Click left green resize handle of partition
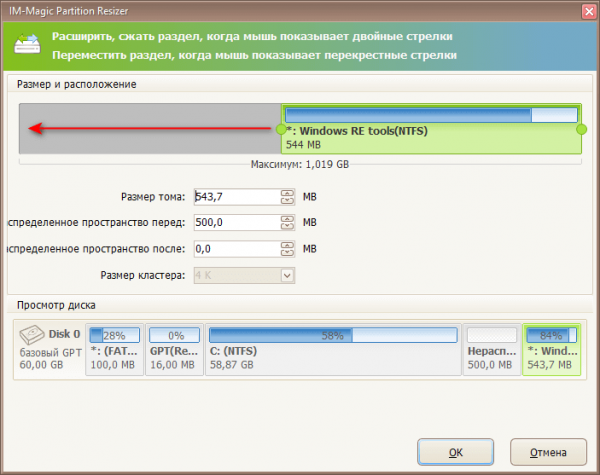 [x=281, y=129]
